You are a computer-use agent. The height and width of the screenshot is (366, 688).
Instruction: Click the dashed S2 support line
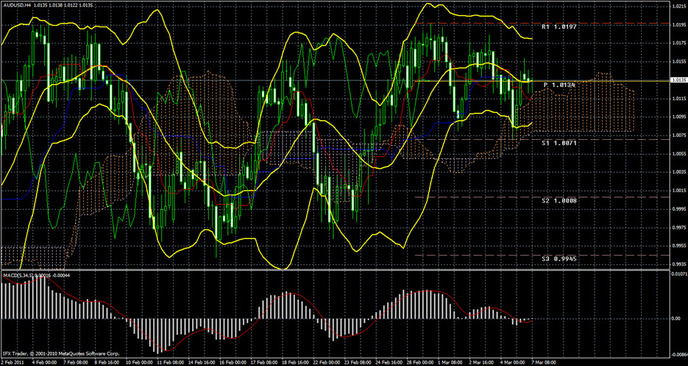[x=542, y=197]
